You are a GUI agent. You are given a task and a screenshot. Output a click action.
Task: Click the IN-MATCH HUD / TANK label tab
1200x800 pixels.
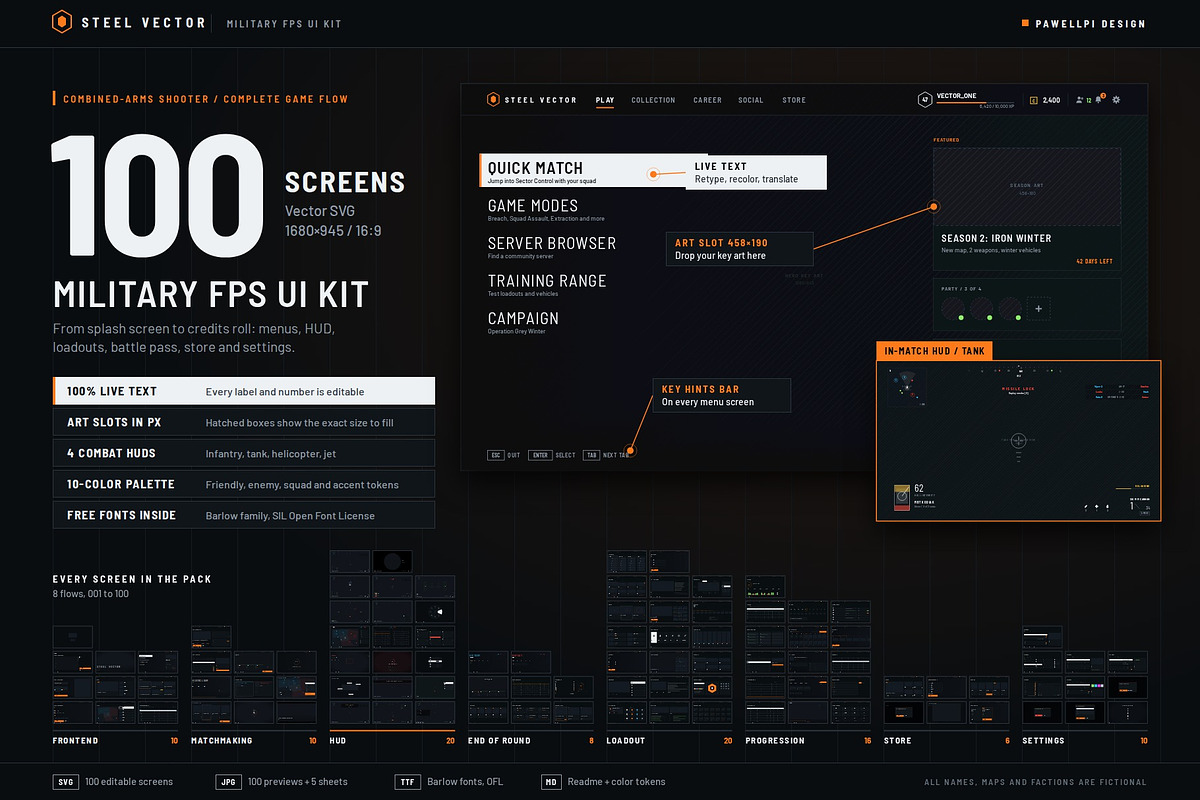(934, 351)
